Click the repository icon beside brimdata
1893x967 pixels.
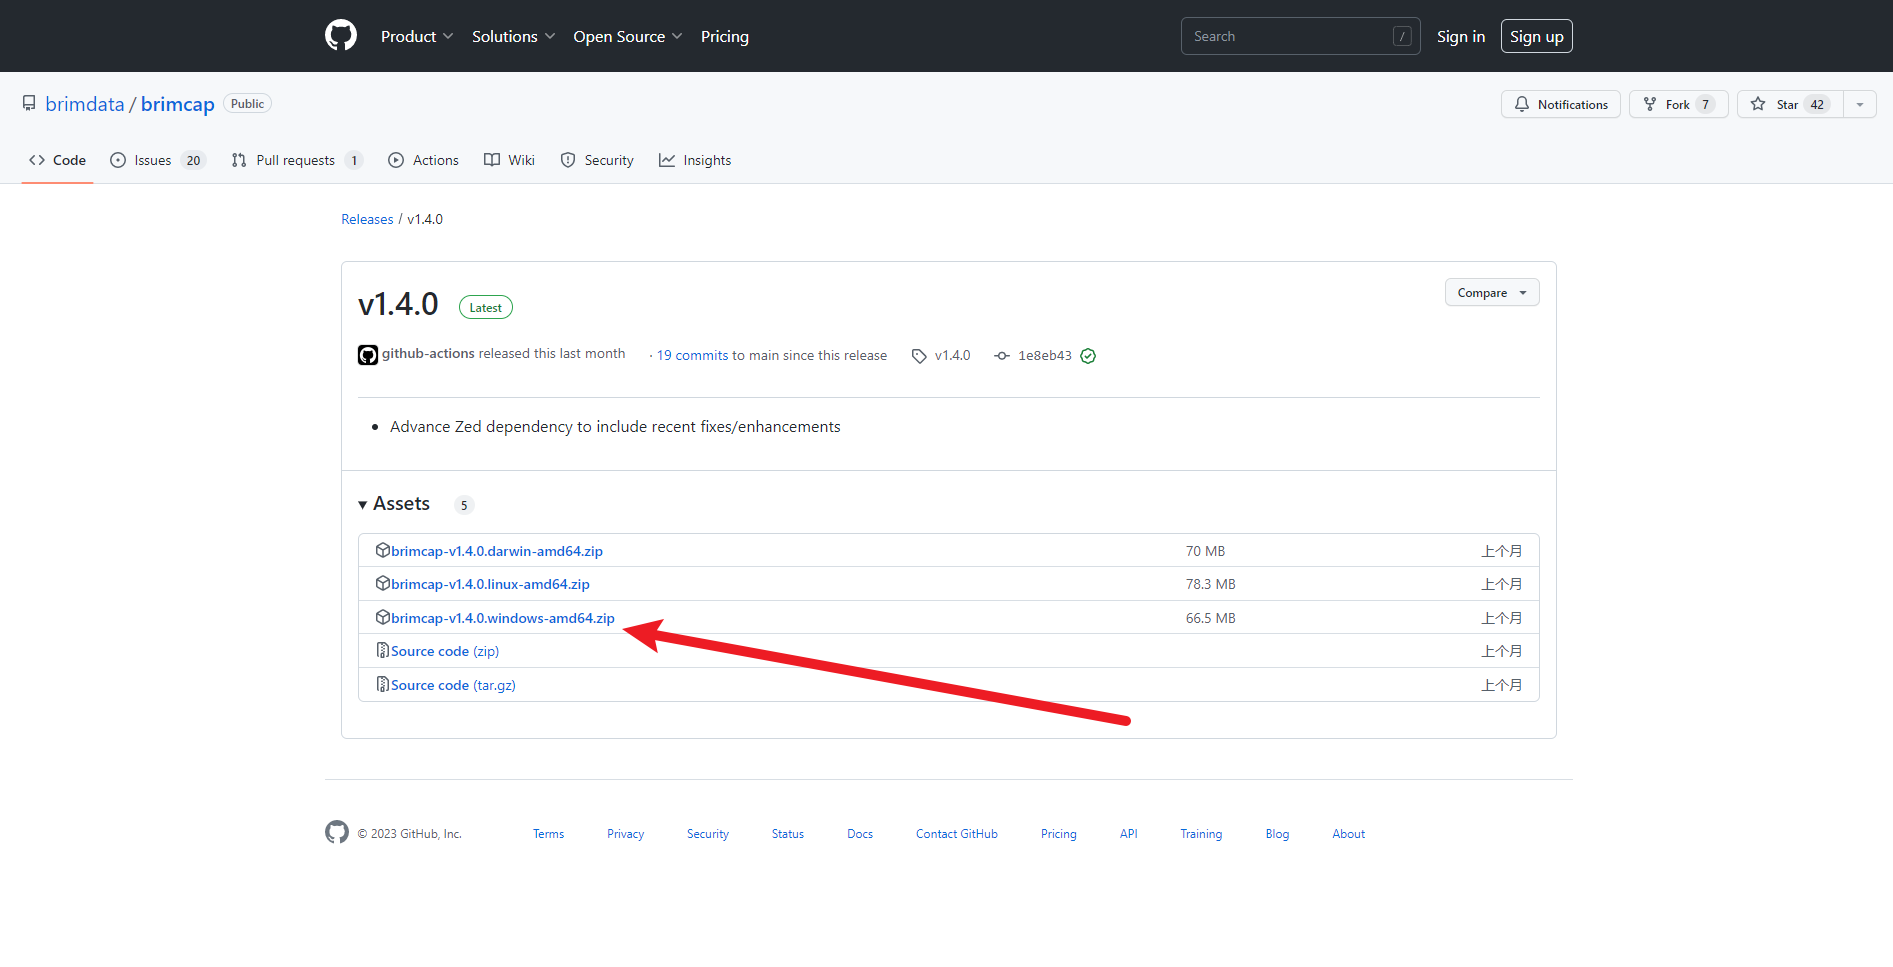[29, 103]
